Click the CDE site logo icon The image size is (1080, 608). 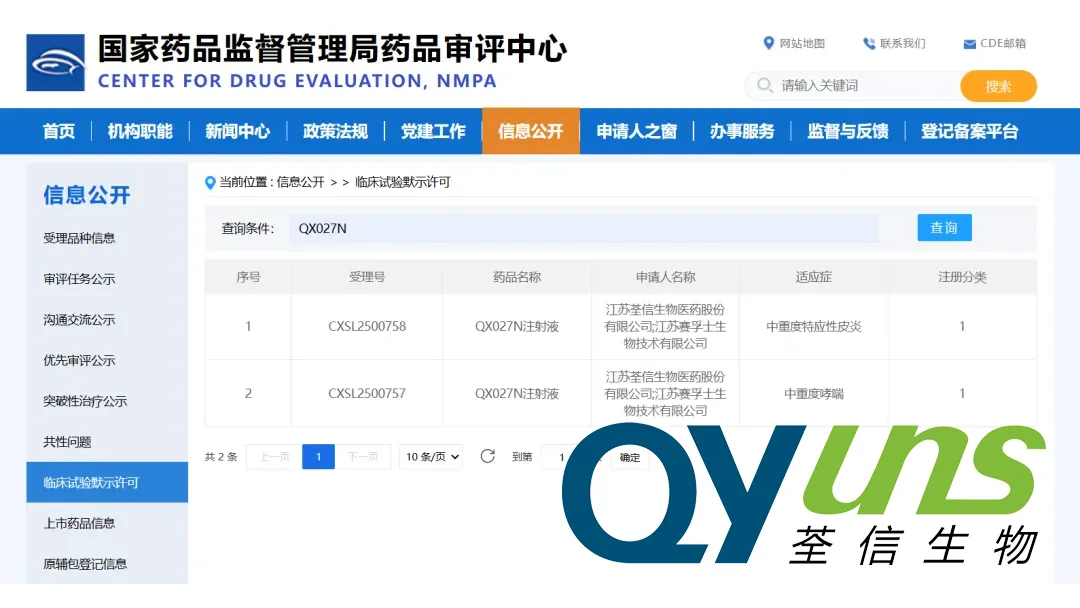(56, 62)
